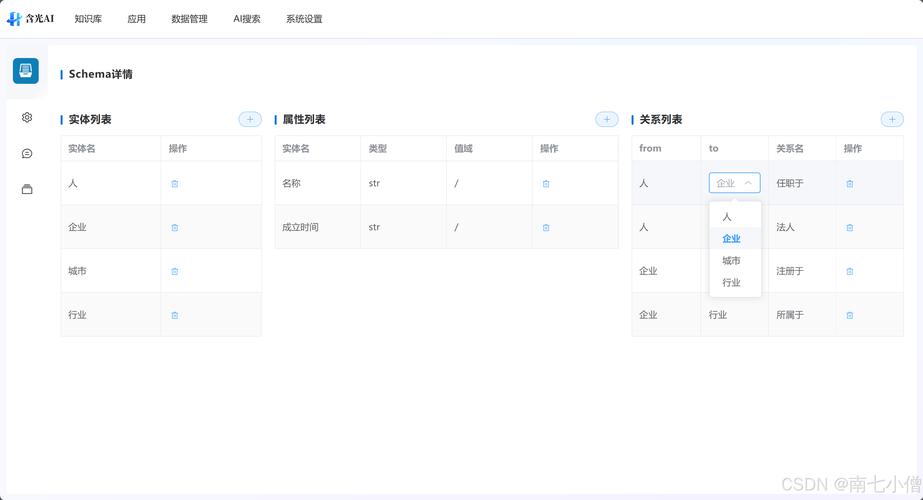
Task: Click 人 'from' cell in 法人 row
Action: click(x=644, y=227)
